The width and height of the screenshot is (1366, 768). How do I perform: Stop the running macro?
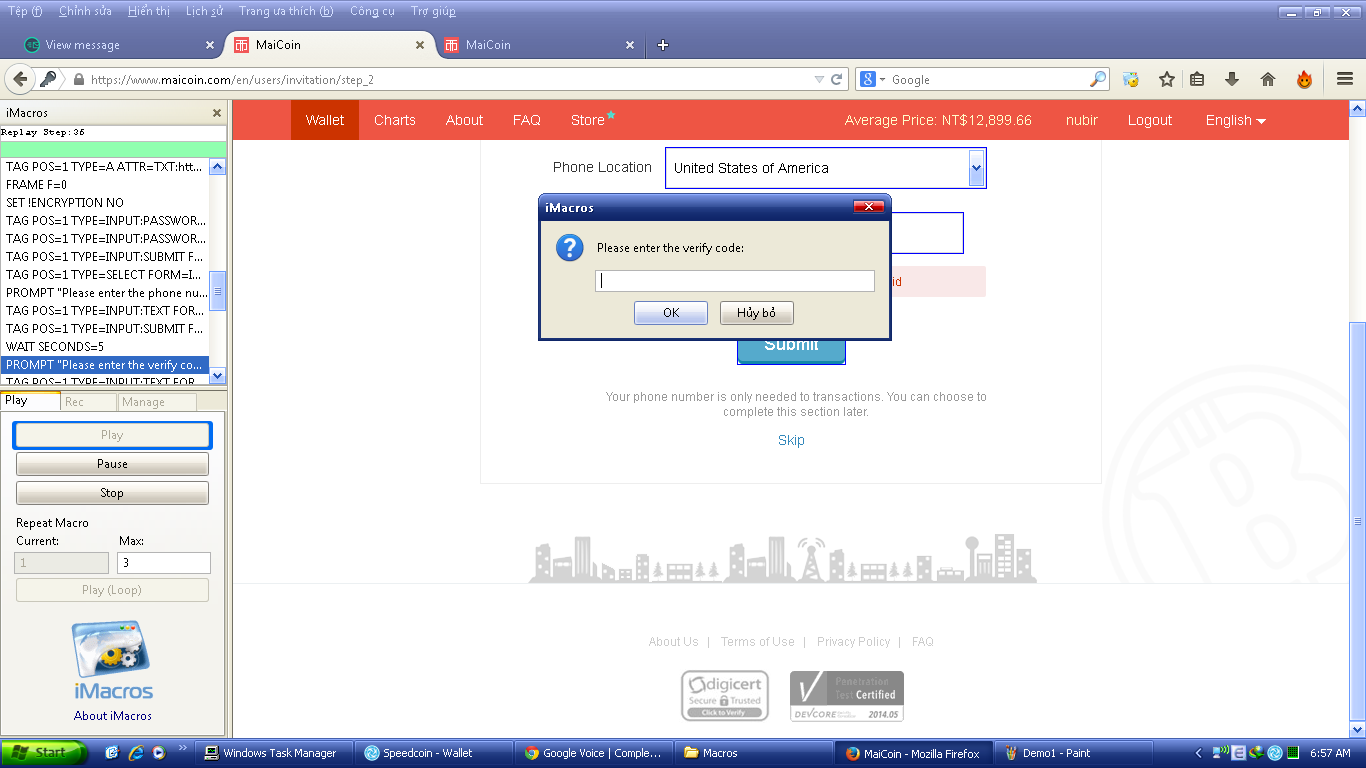(x=112, y=493)
